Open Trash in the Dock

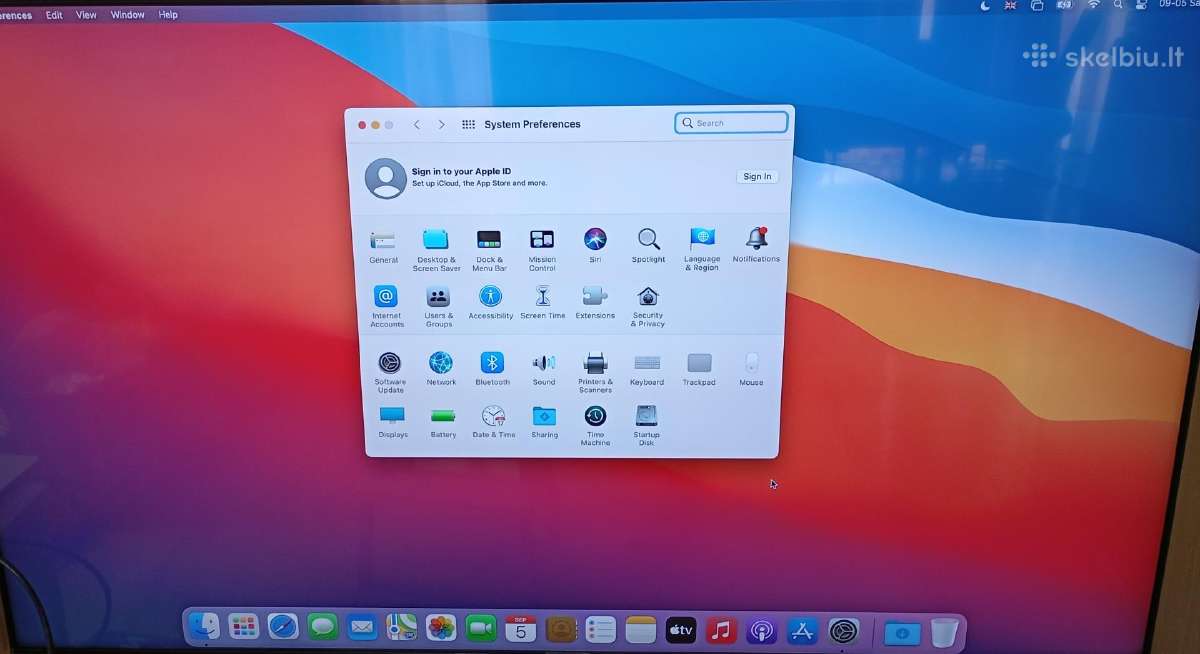point(944,633)
